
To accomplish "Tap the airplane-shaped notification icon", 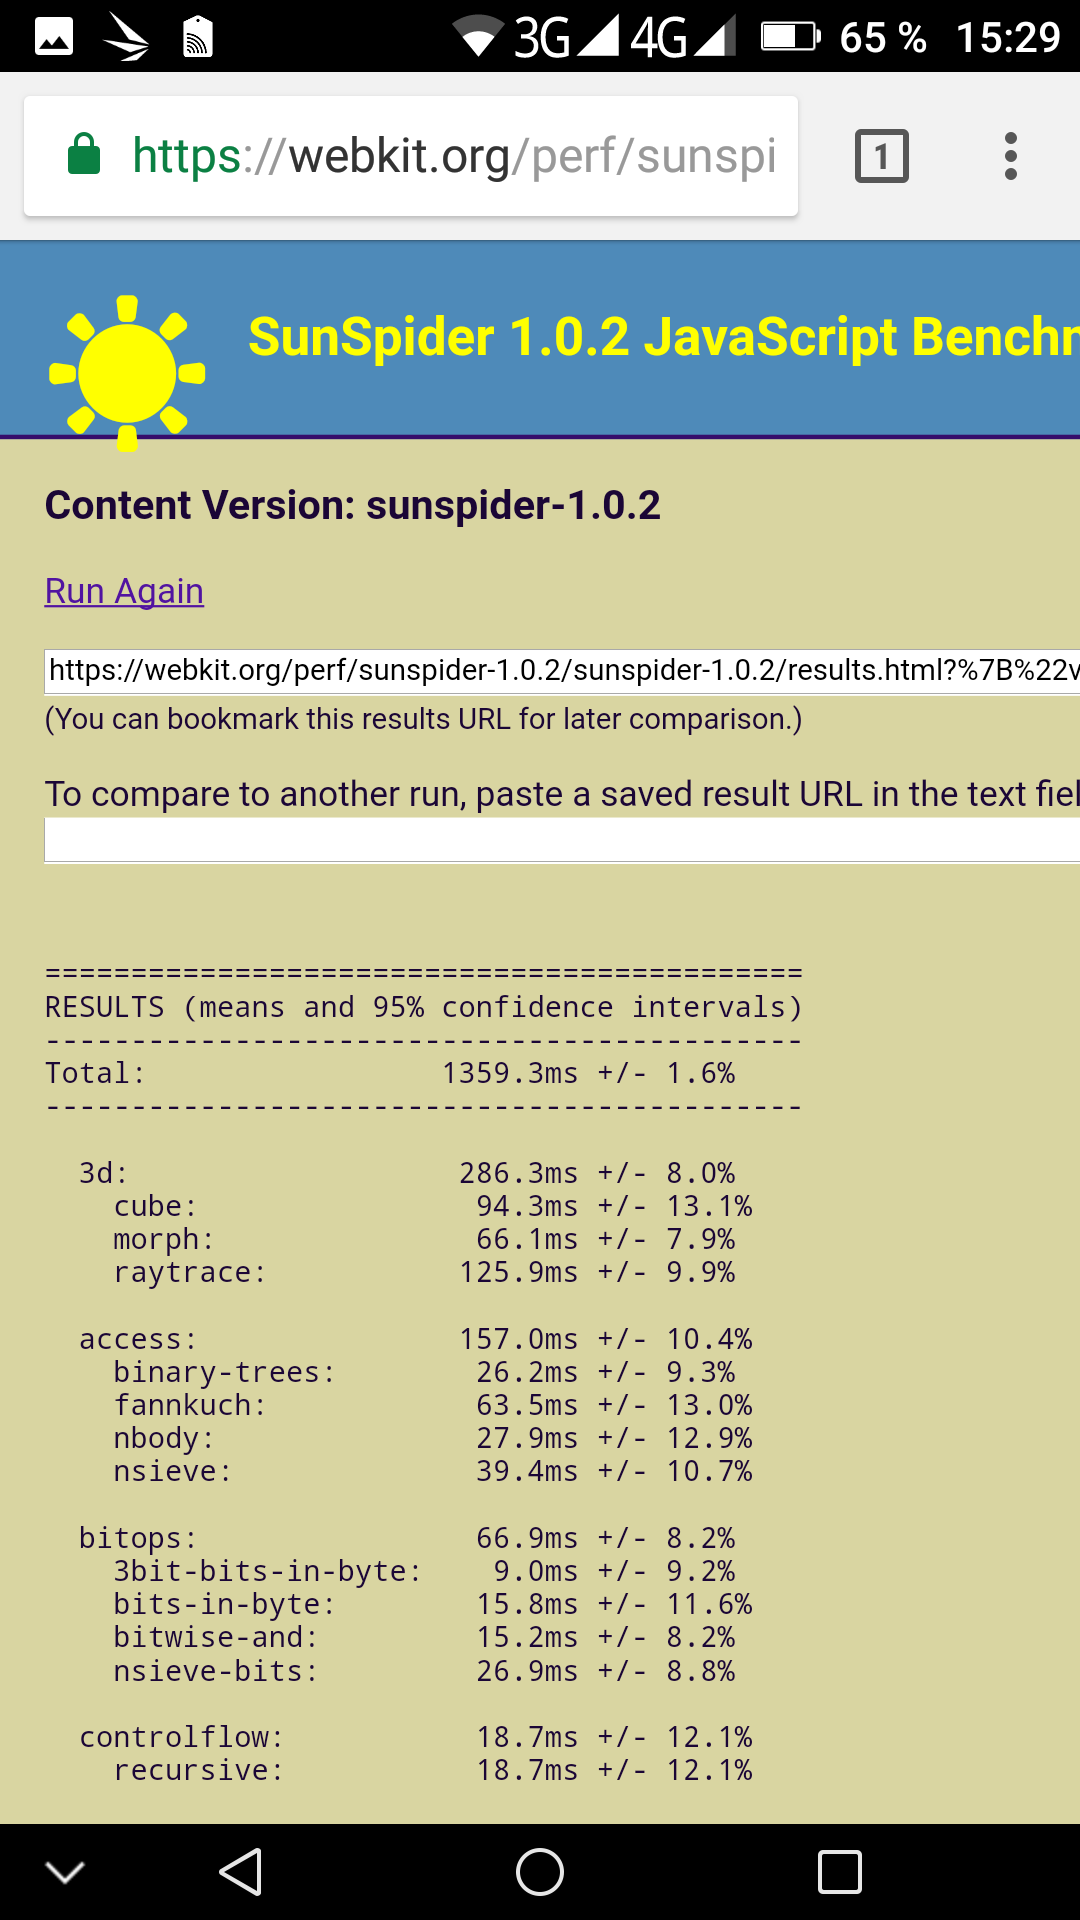I will (x=126, y=37).
